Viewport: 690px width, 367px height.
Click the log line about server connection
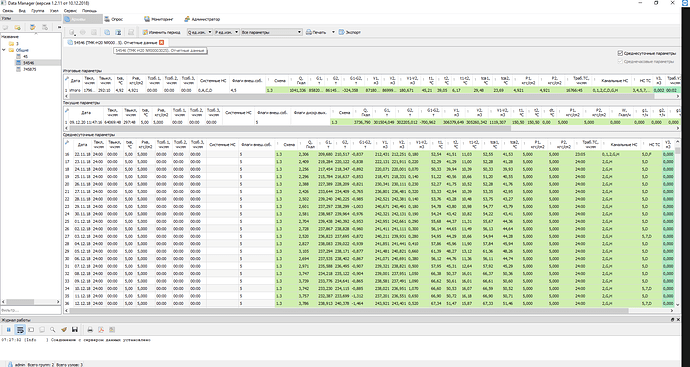[x=76, y=340]
